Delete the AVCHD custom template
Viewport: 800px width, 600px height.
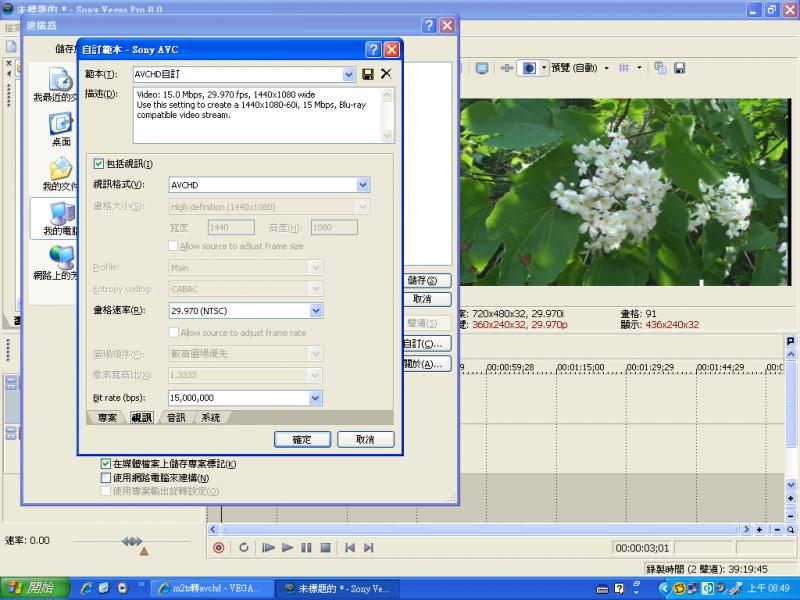(387, 73)
